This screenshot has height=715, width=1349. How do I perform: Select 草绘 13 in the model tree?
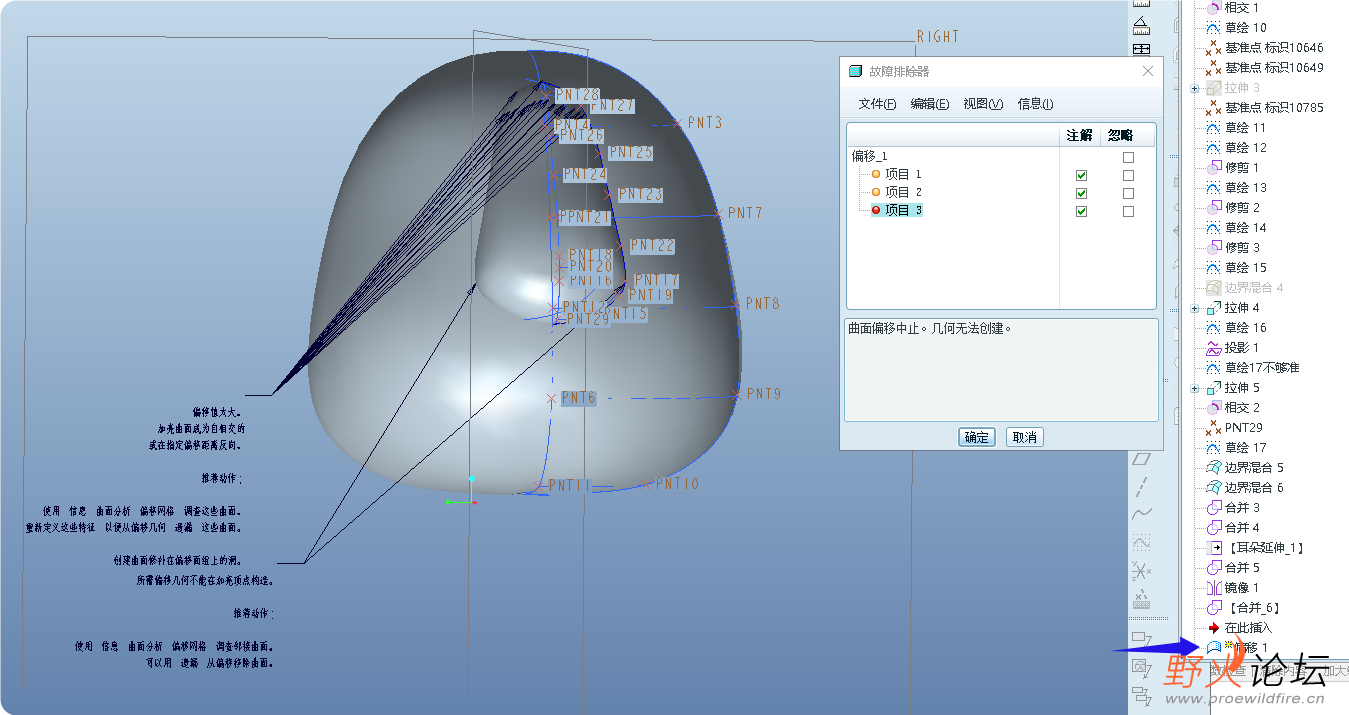pos(1245,188)
